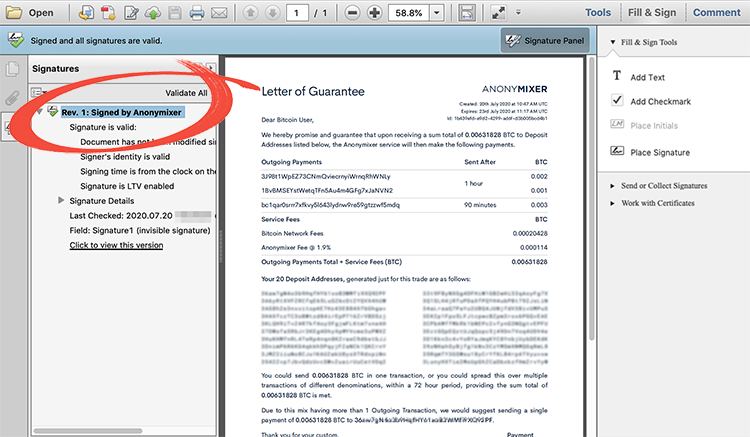The height and width of the screenshot is (437, 750).
Task: Expand Work with Certificates section
Action: (611, 203)
